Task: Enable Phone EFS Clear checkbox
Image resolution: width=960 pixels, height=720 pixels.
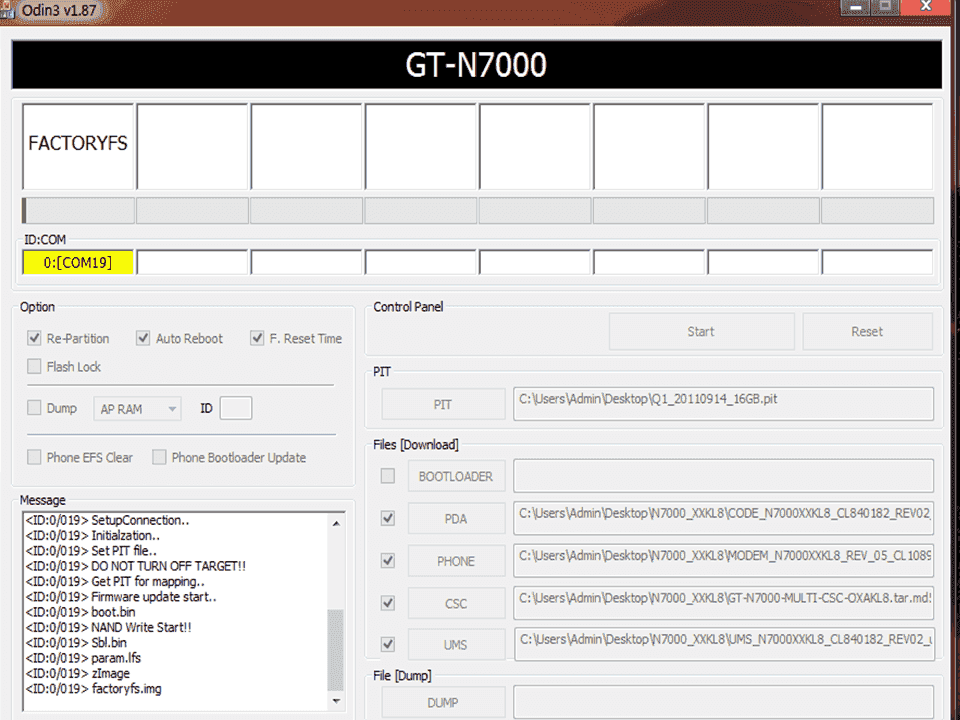Action: pos(34,457)
